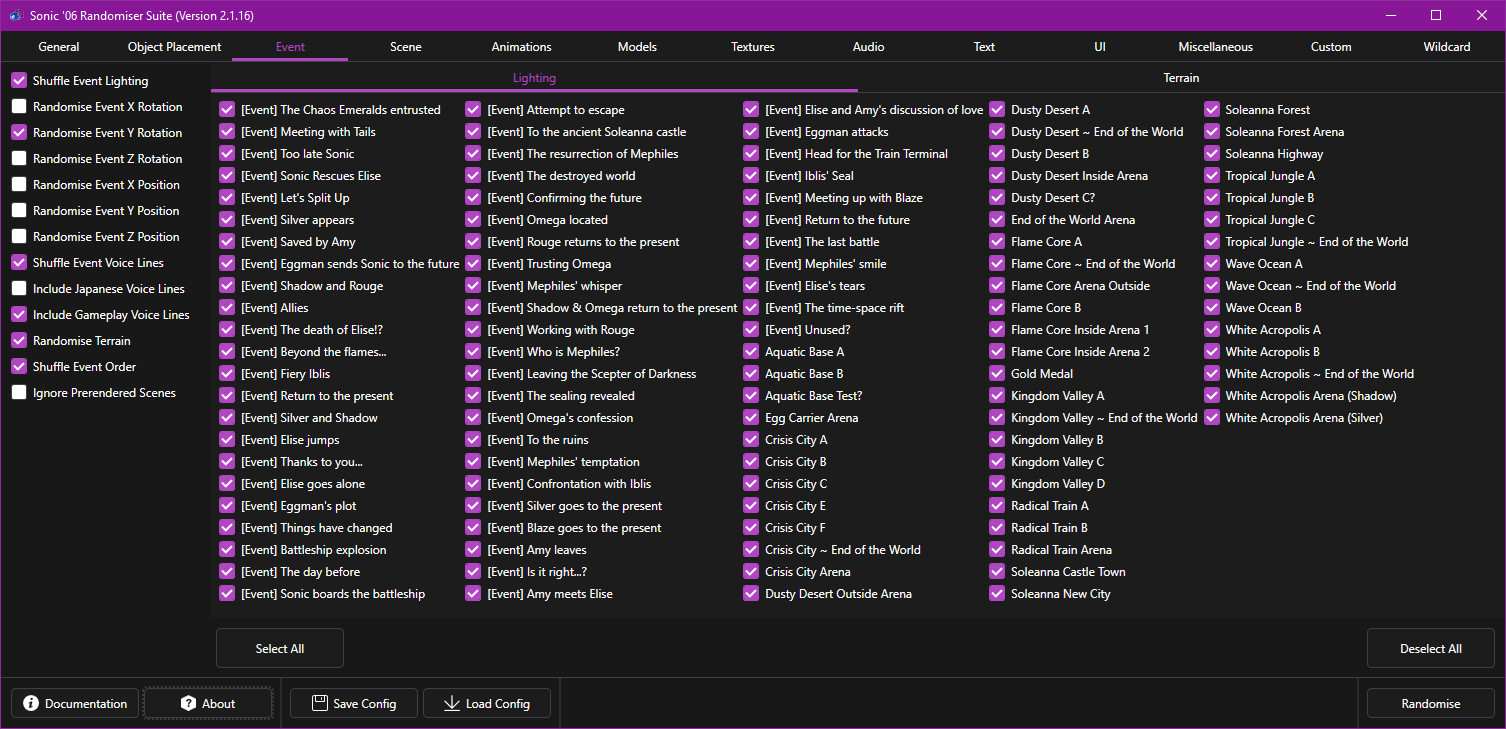Screen dimensions: 1506x729
Task: Deselect the Egg Carrier Arena checkbox
Action: 751,418
